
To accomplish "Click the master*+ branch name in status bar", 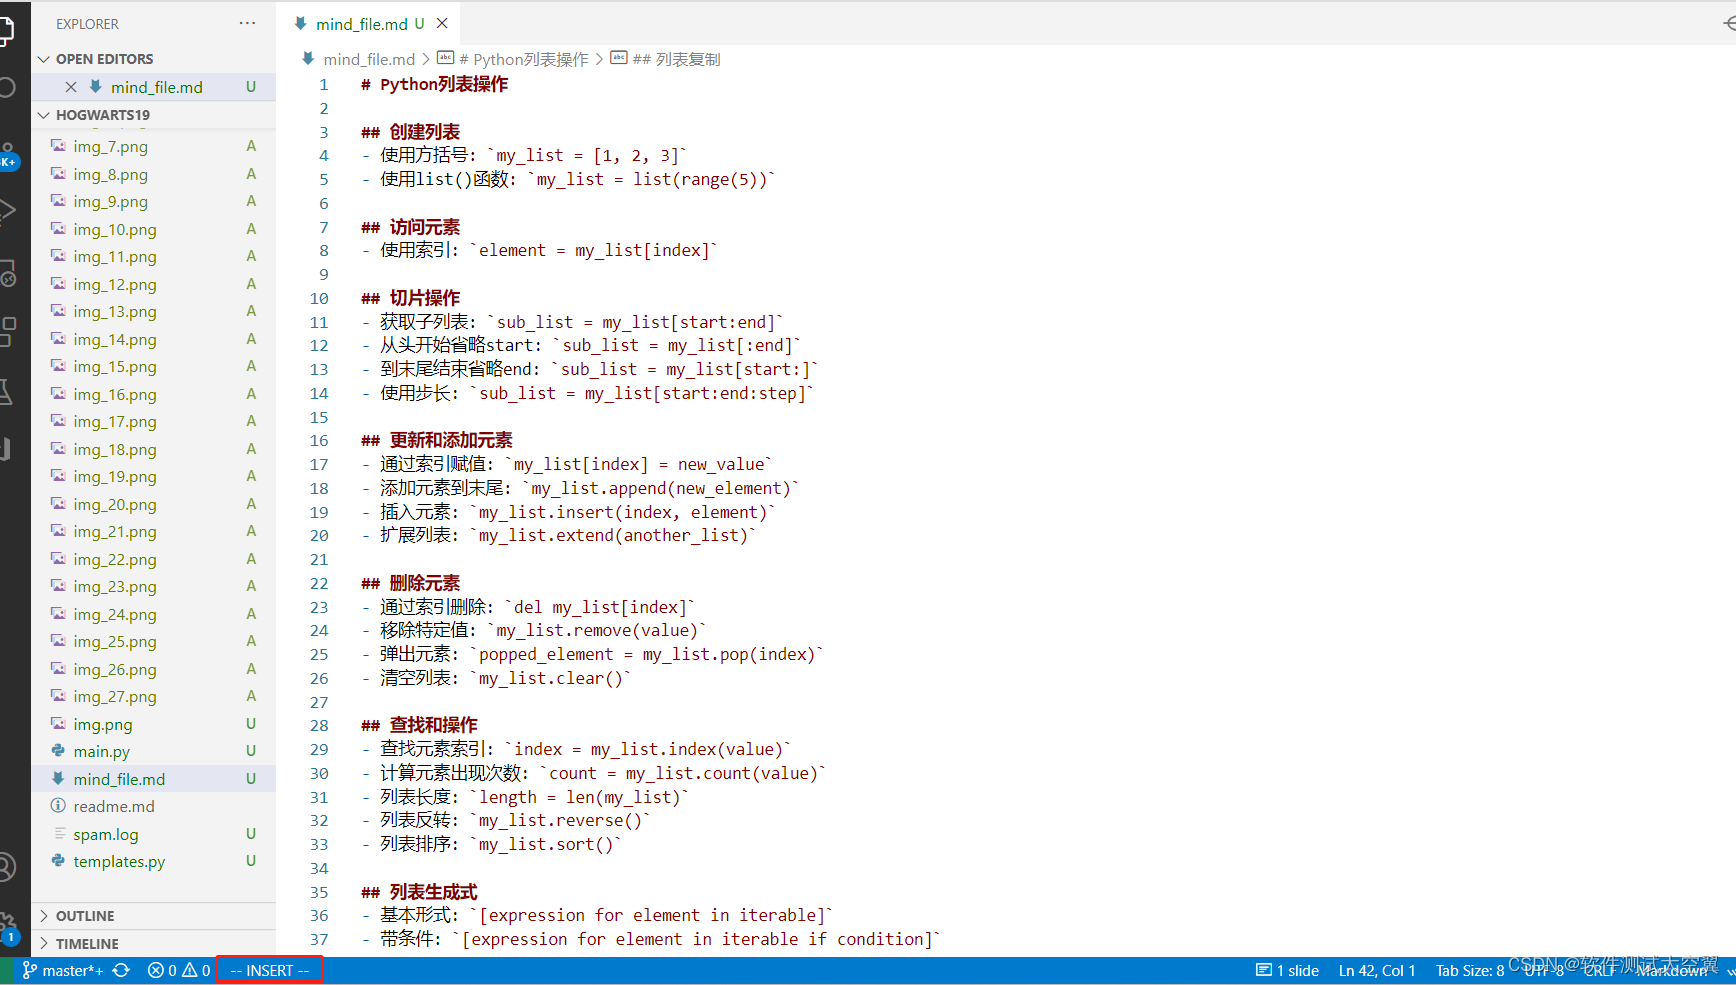I will (x=72, y=970).
